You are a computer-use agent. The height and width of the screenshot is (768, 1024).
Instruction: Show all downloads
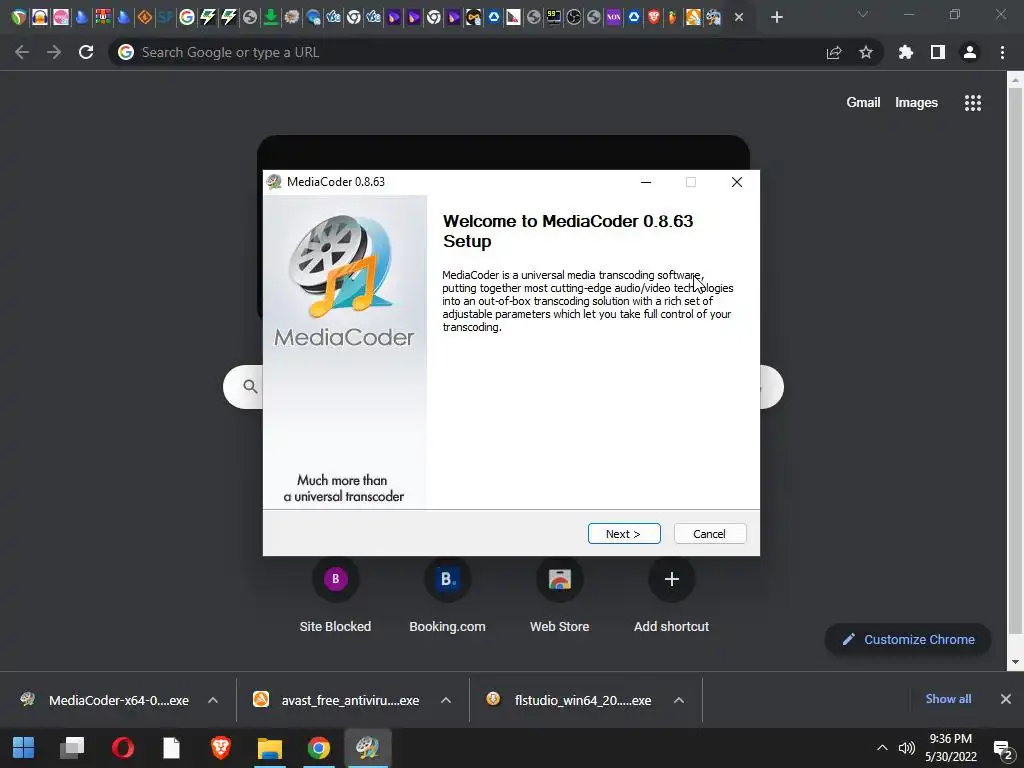[948, 699]
